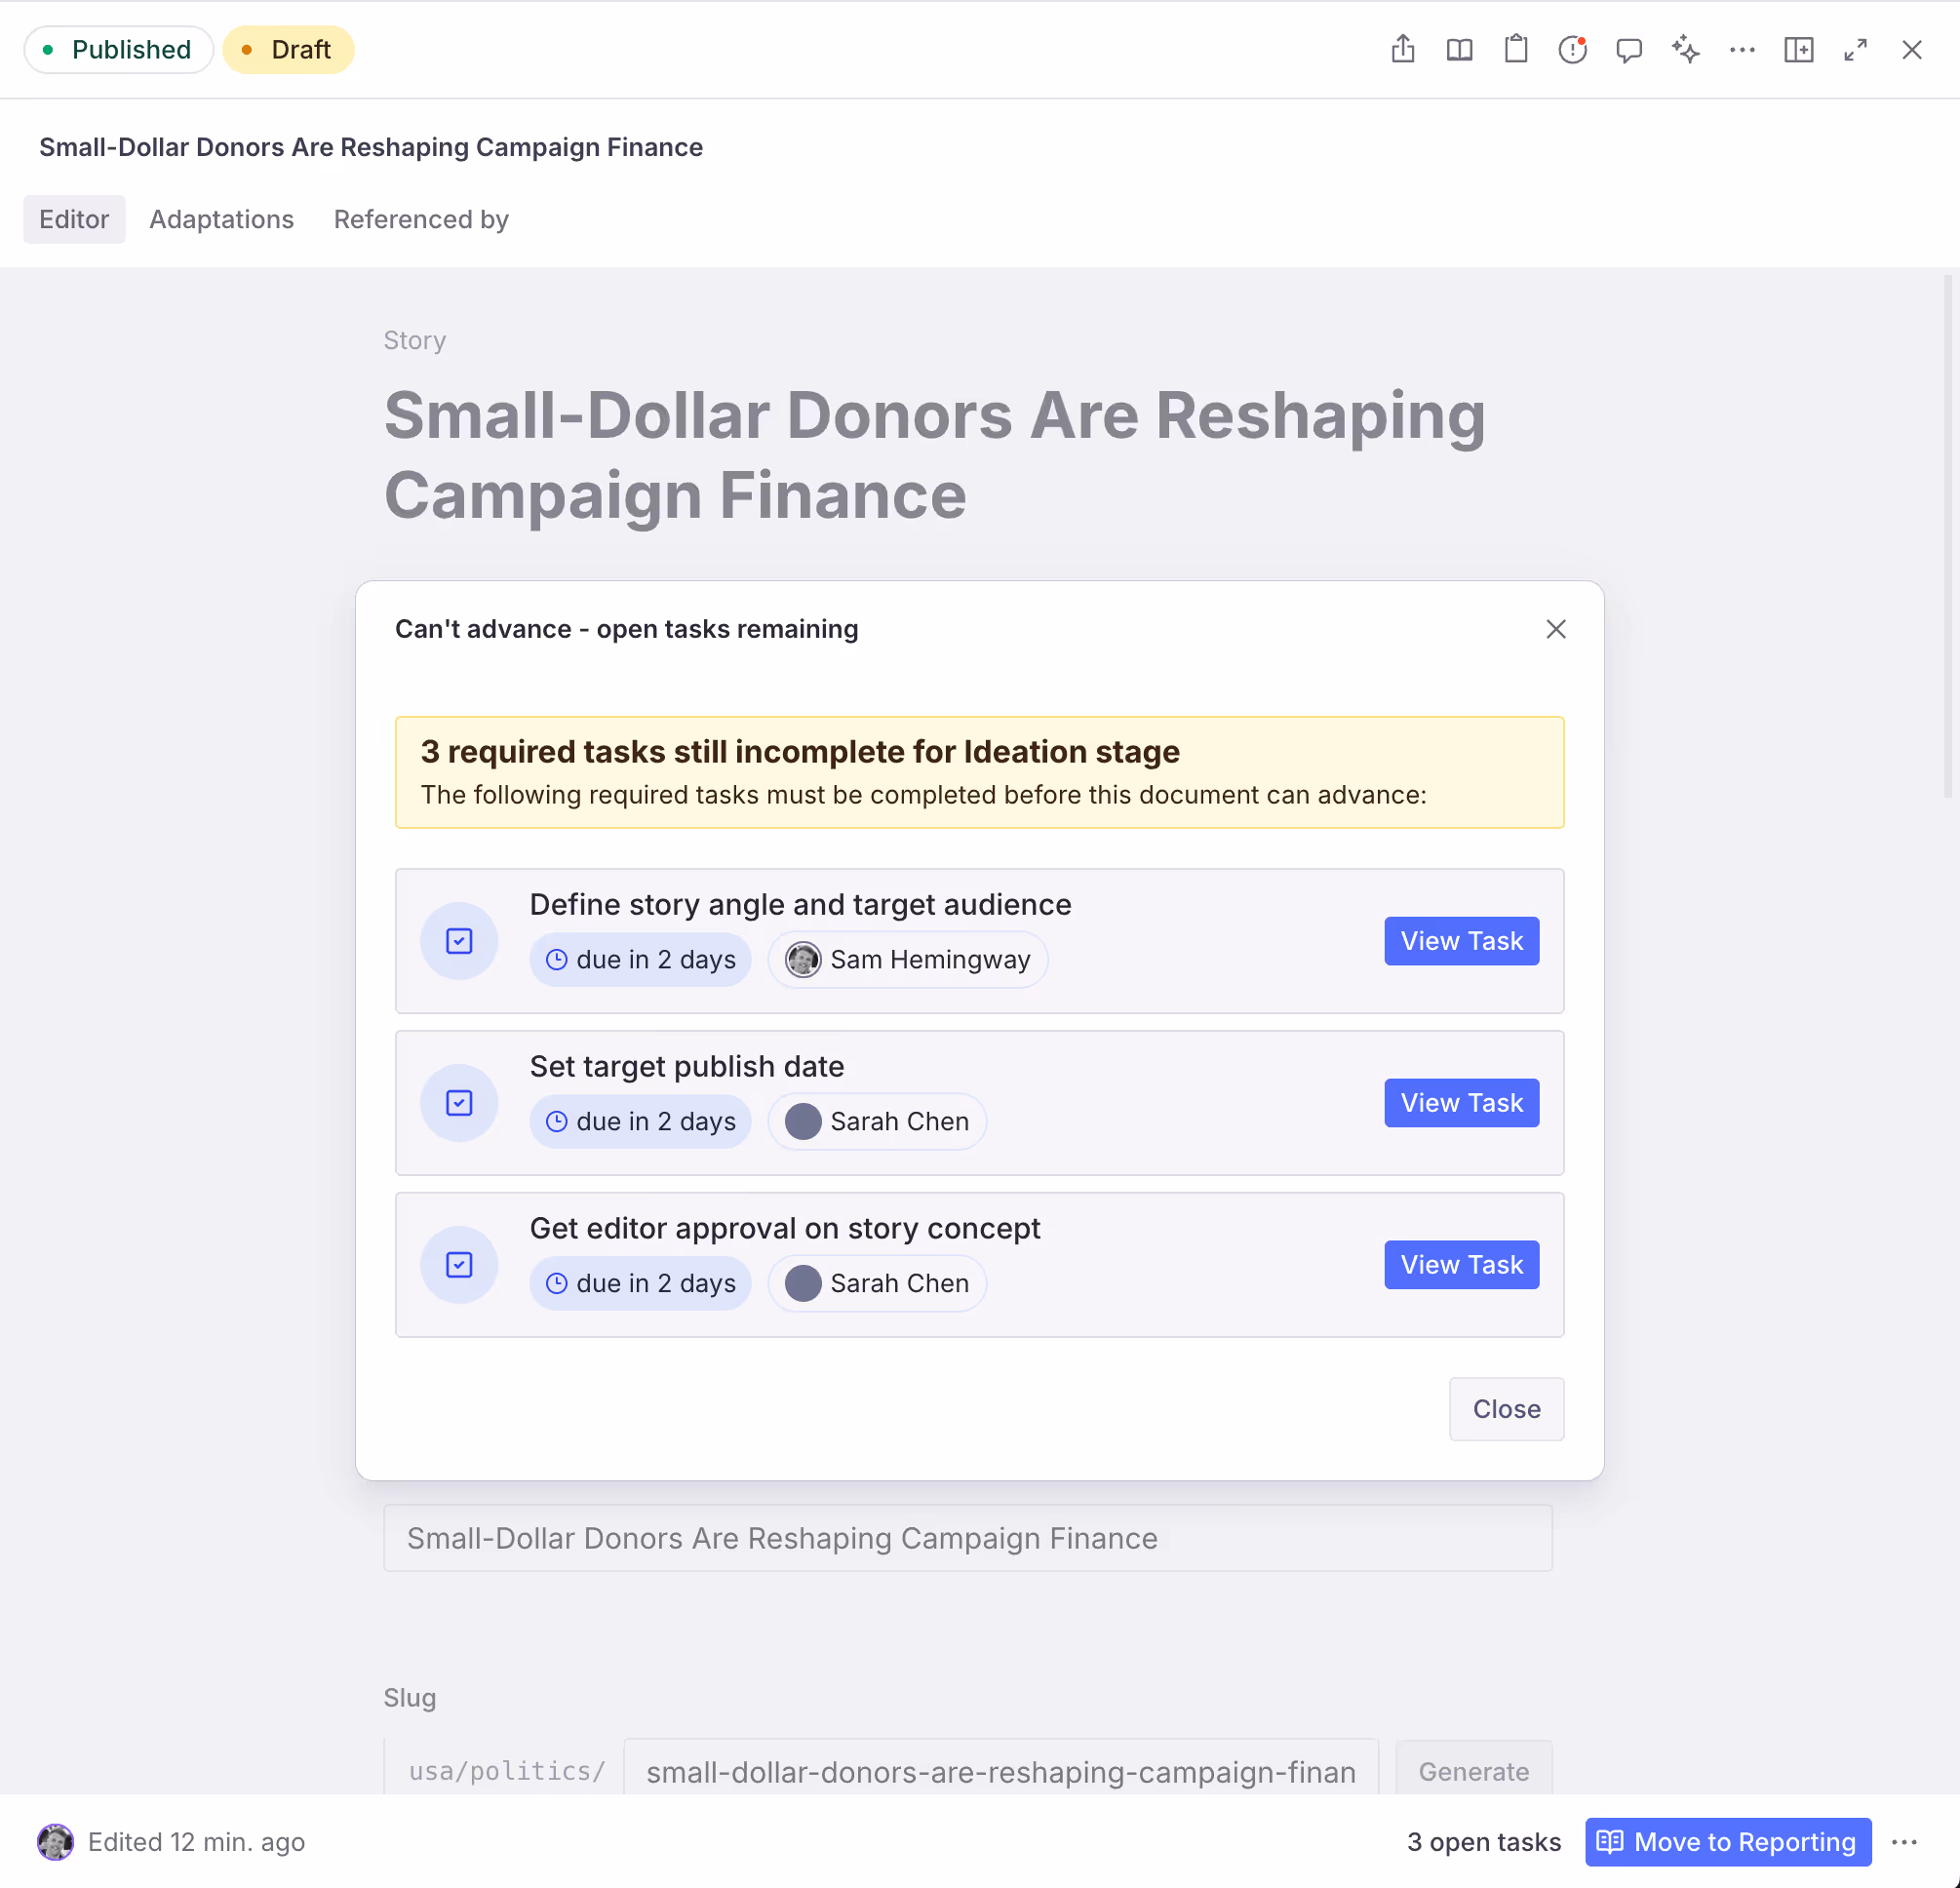Screen dimensions: 1960x1888
Task: Open the comments speech bubble icon
Action: click(1629, 50)
